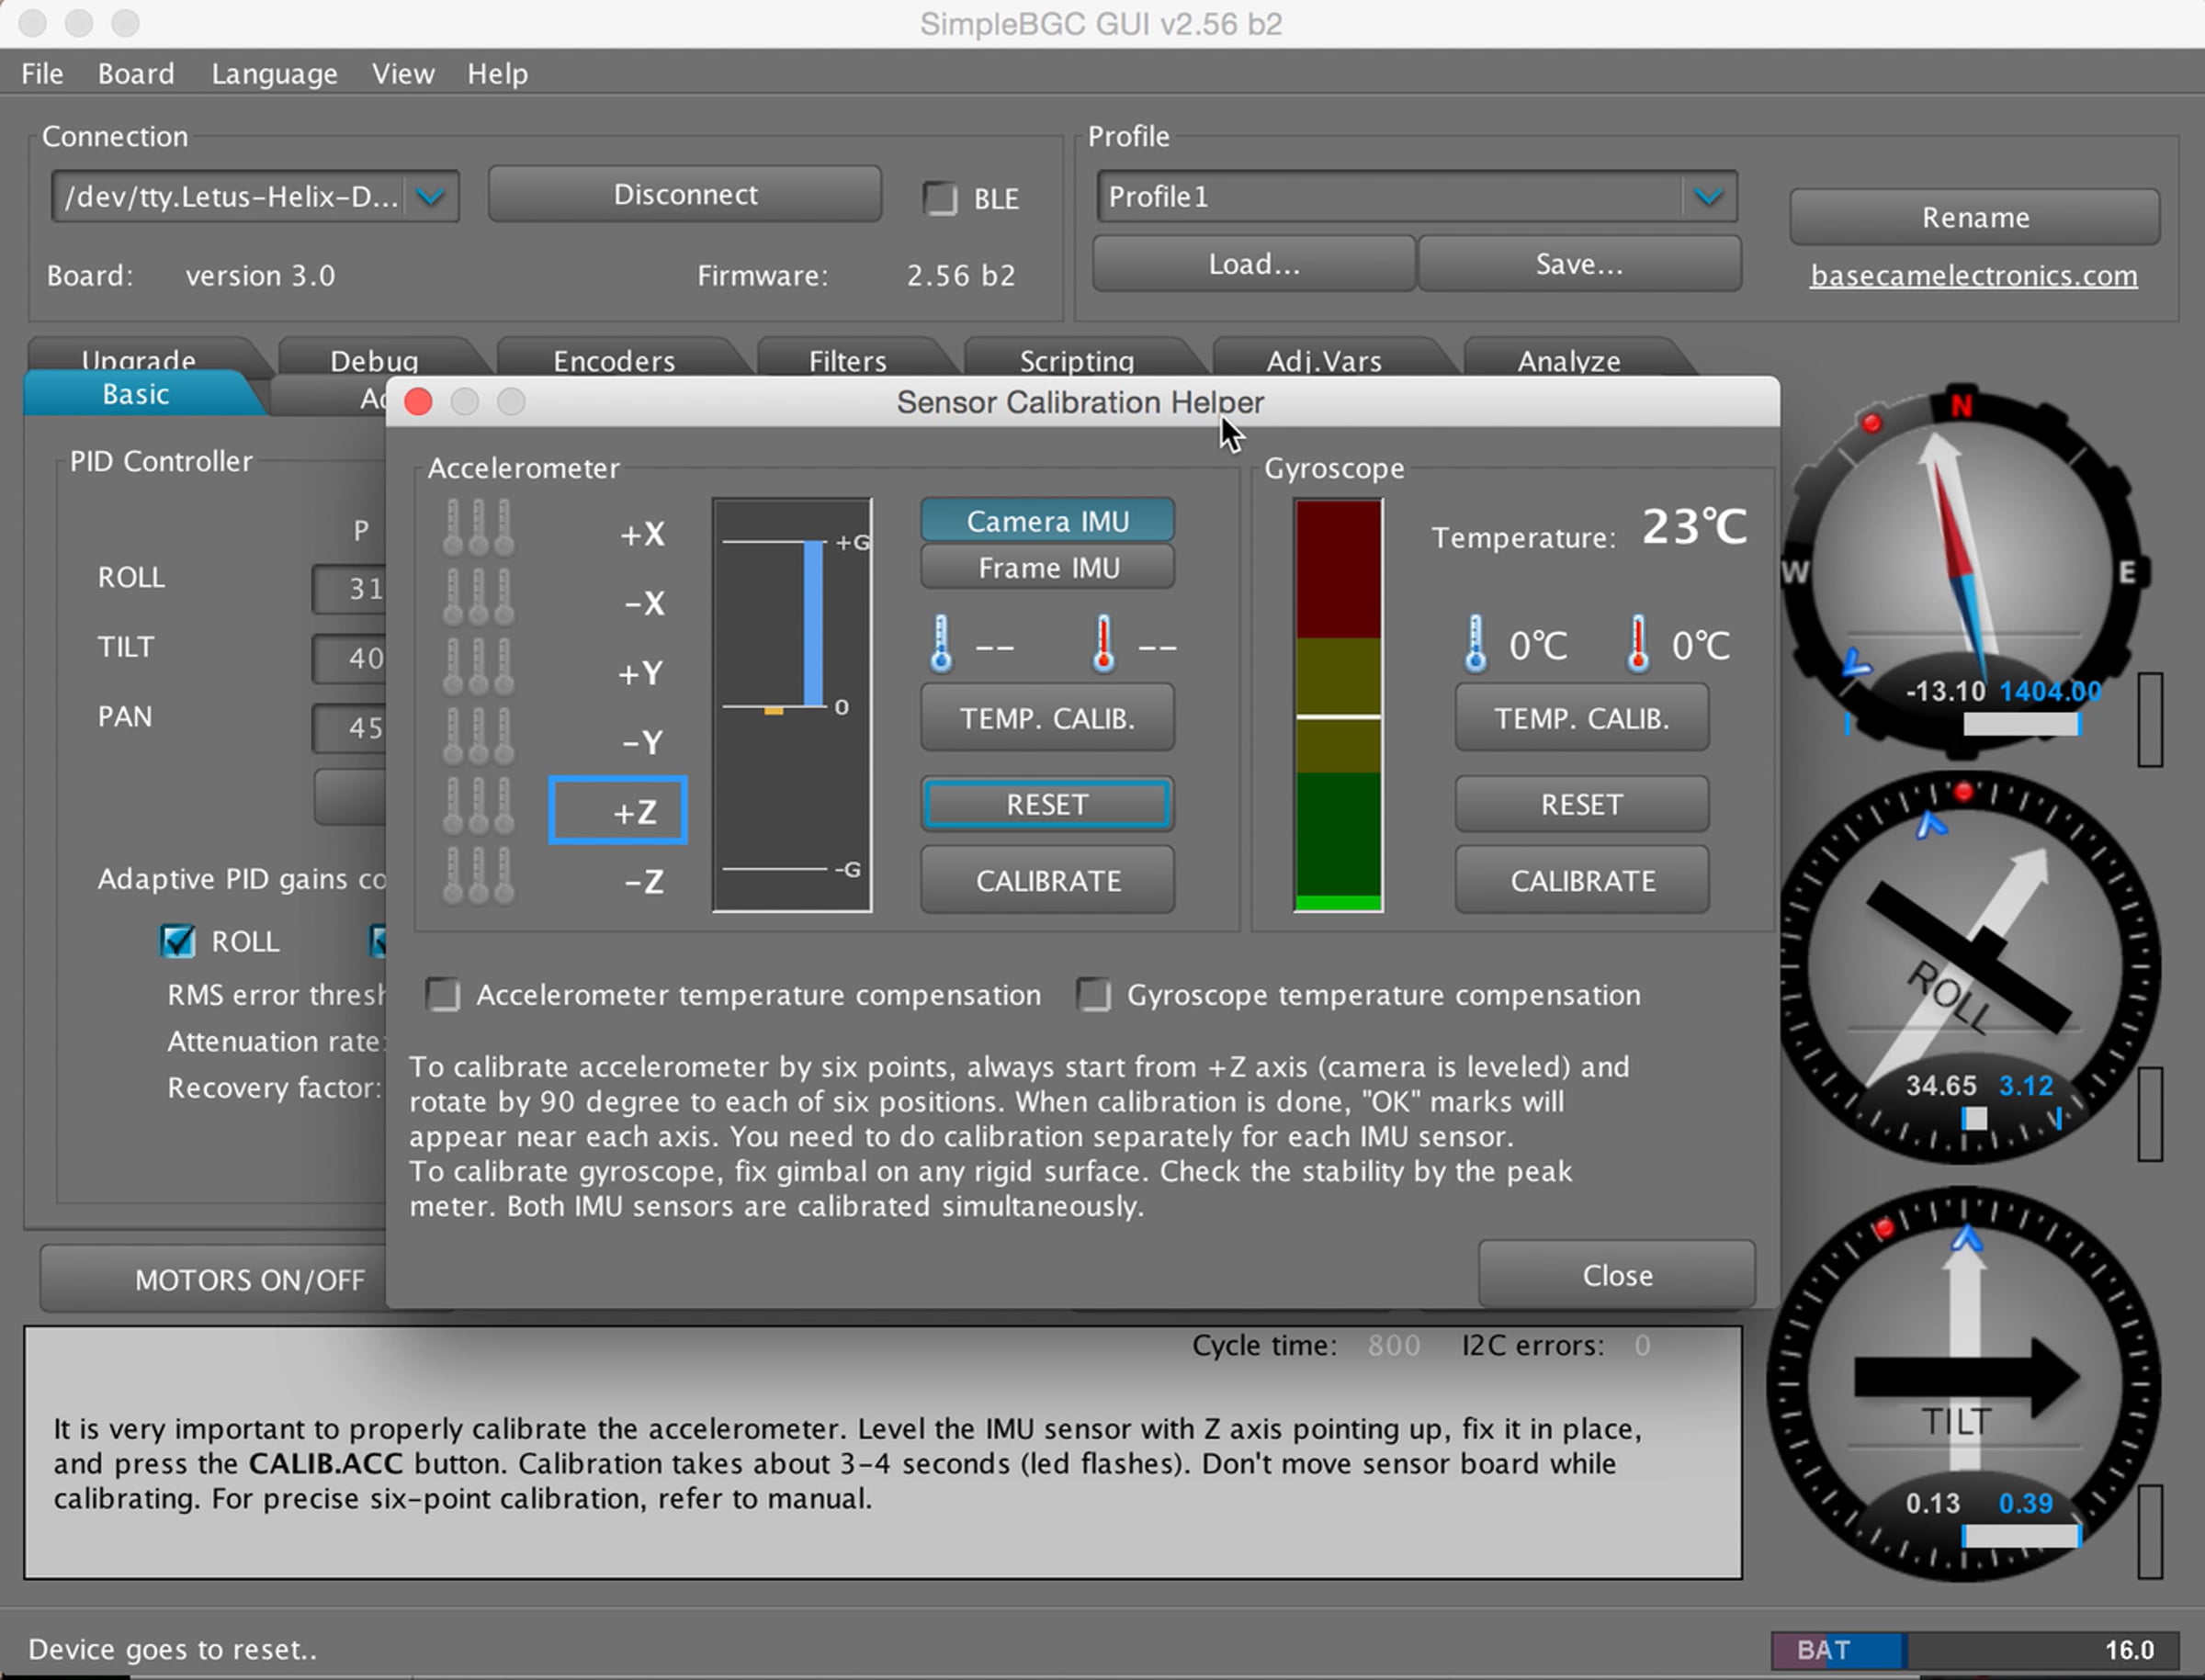
Task: Enable Accelerometer temperature compensation checkbox
Action: click(442, 995)
